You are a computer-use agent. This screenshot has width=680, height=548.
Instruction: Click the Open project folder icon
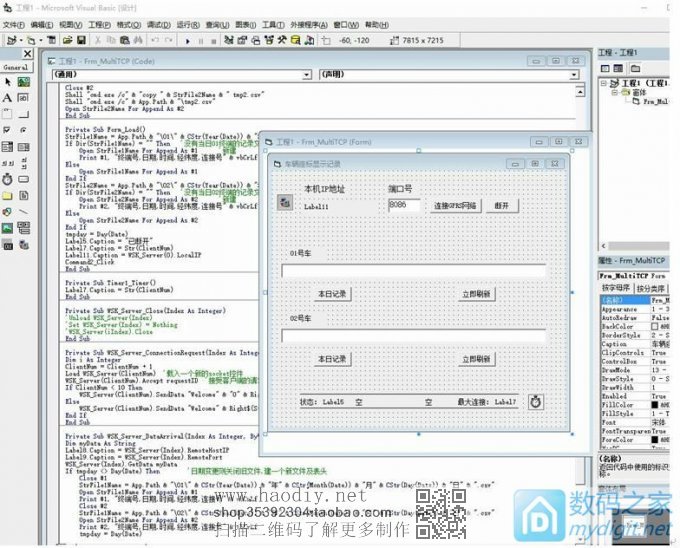66,40
